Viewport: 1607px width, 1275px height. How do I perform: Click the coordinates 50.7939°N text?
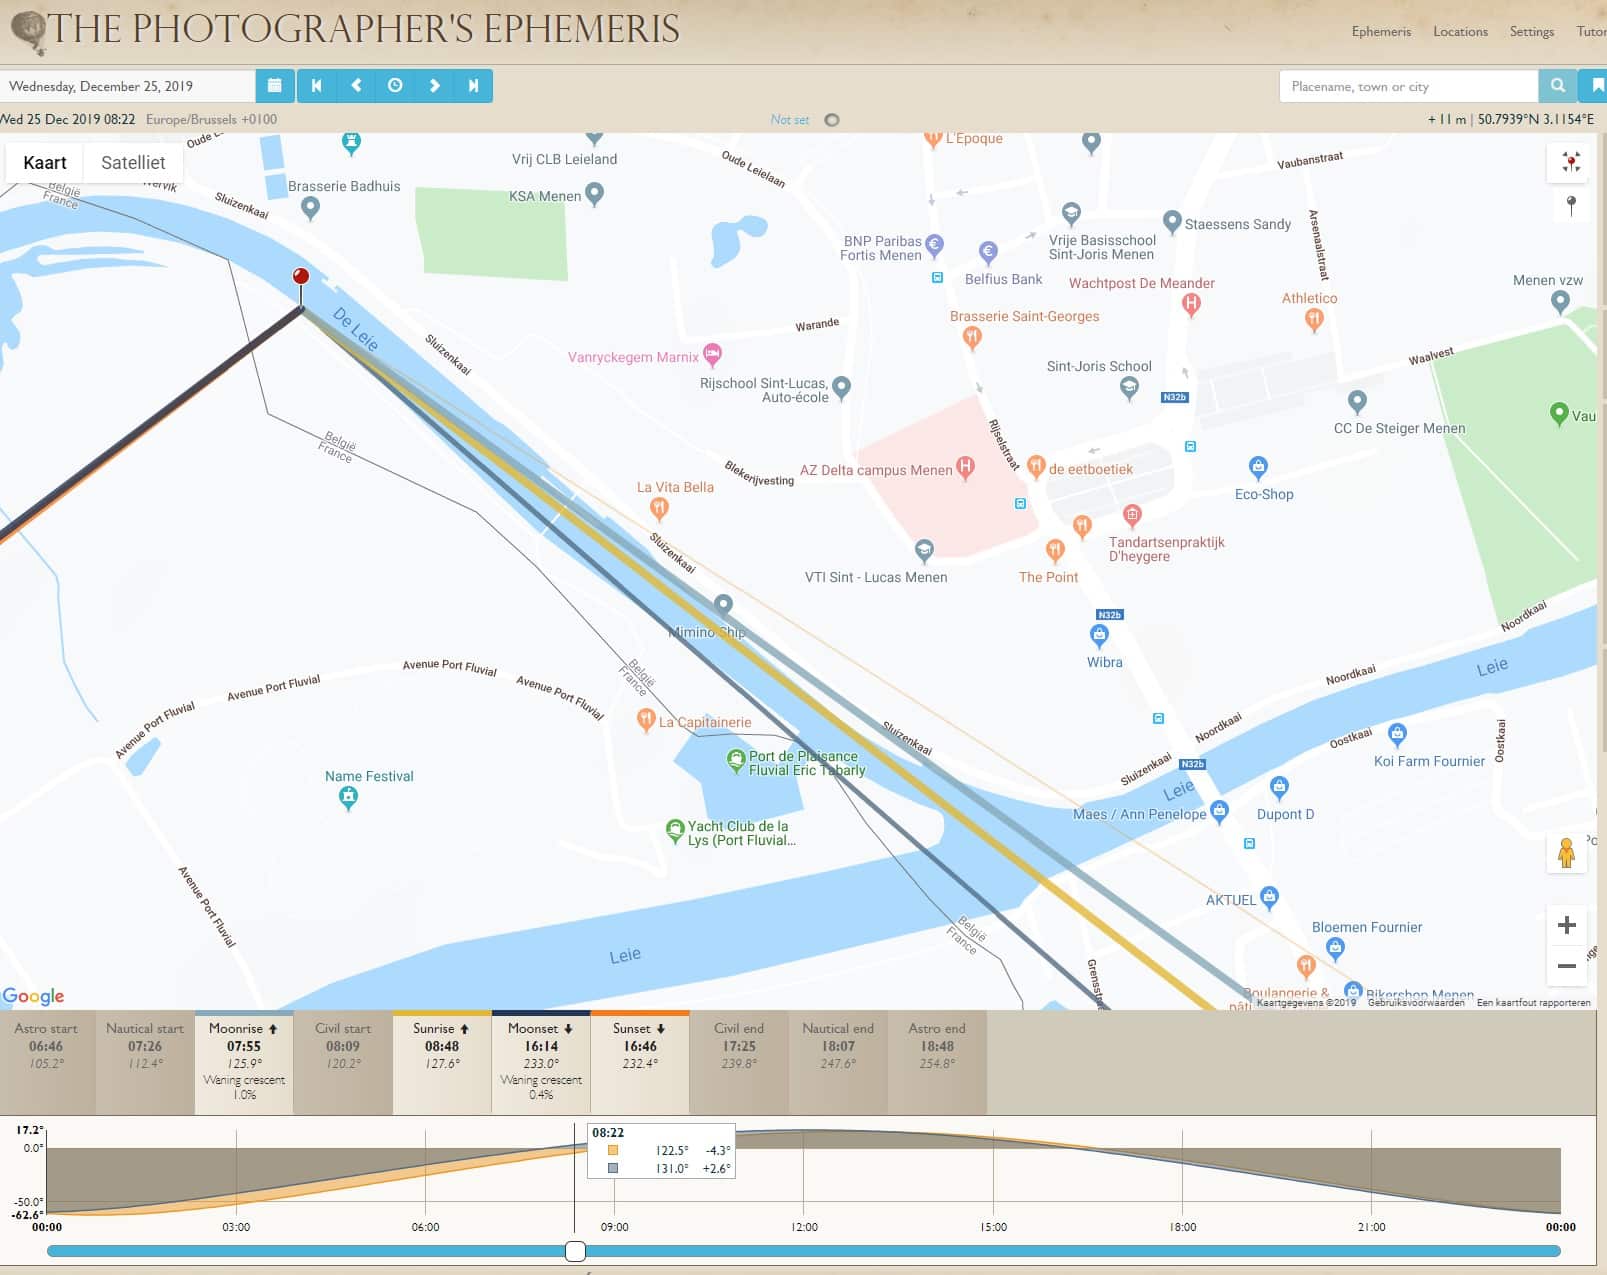click(1536, 119)
